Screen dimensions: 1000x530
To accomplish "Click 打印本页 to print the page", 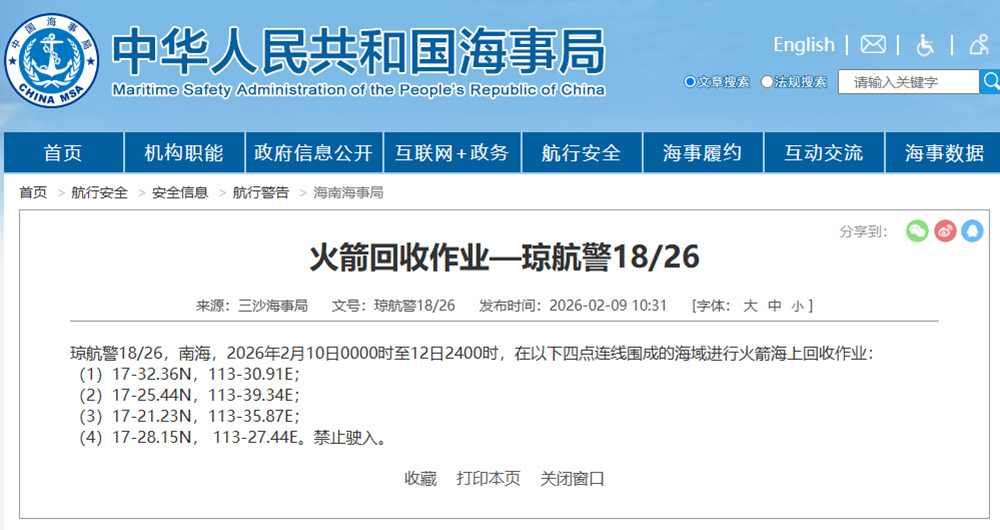I will [x=488, y=478].
